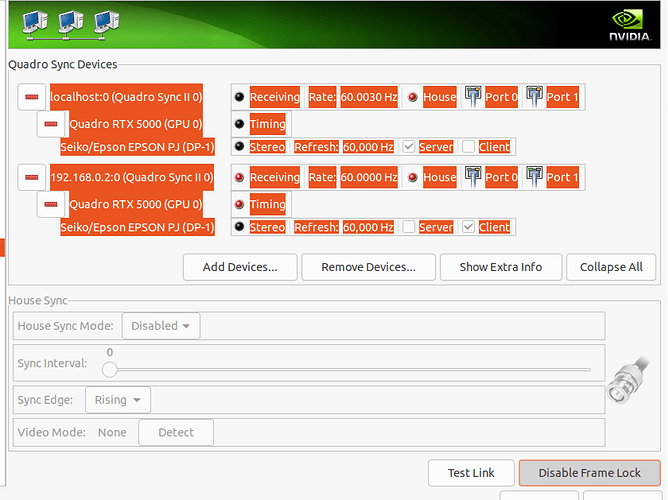Click Collapse All button
The width and height of the screenshot is (668, 500).
pyautogui.click(x=611, y=267)
